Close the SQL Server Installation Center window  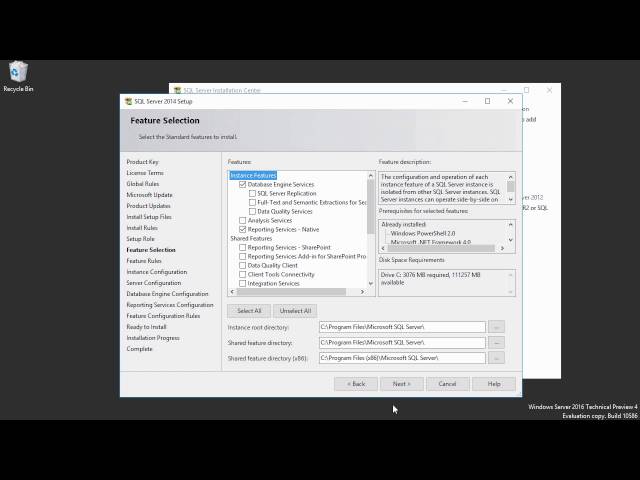[549, 90]
